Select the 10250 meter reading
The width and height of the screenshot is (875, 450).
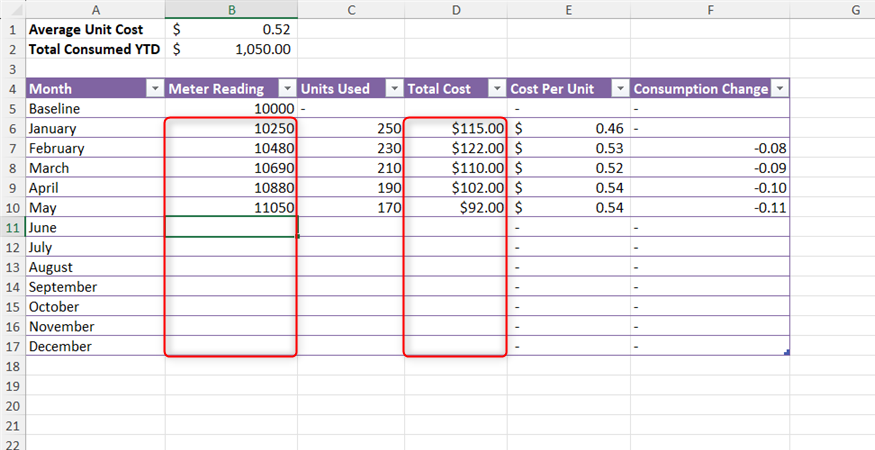click(x=231, y=128)
